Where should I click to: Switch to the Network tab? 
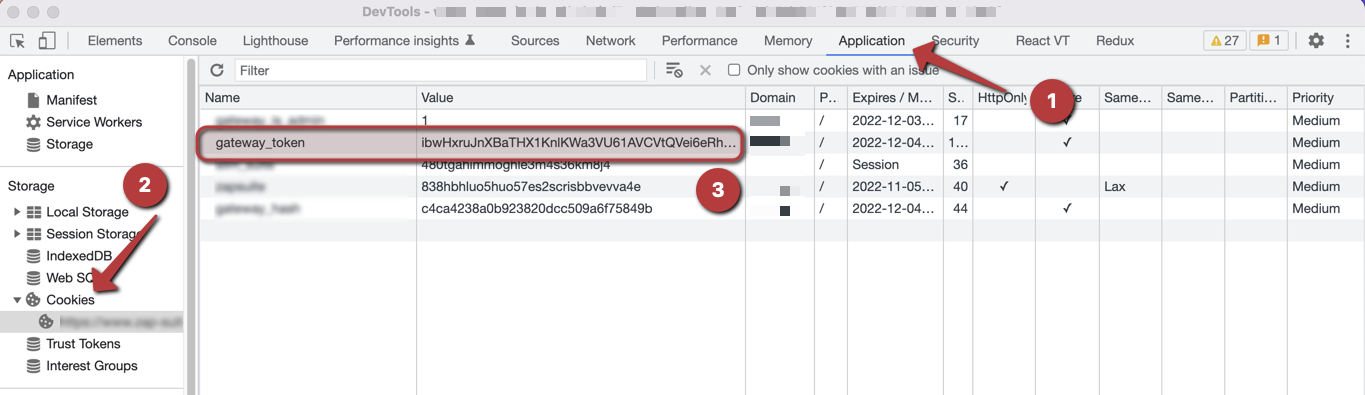pyautogui.click(x=610, y=41)
